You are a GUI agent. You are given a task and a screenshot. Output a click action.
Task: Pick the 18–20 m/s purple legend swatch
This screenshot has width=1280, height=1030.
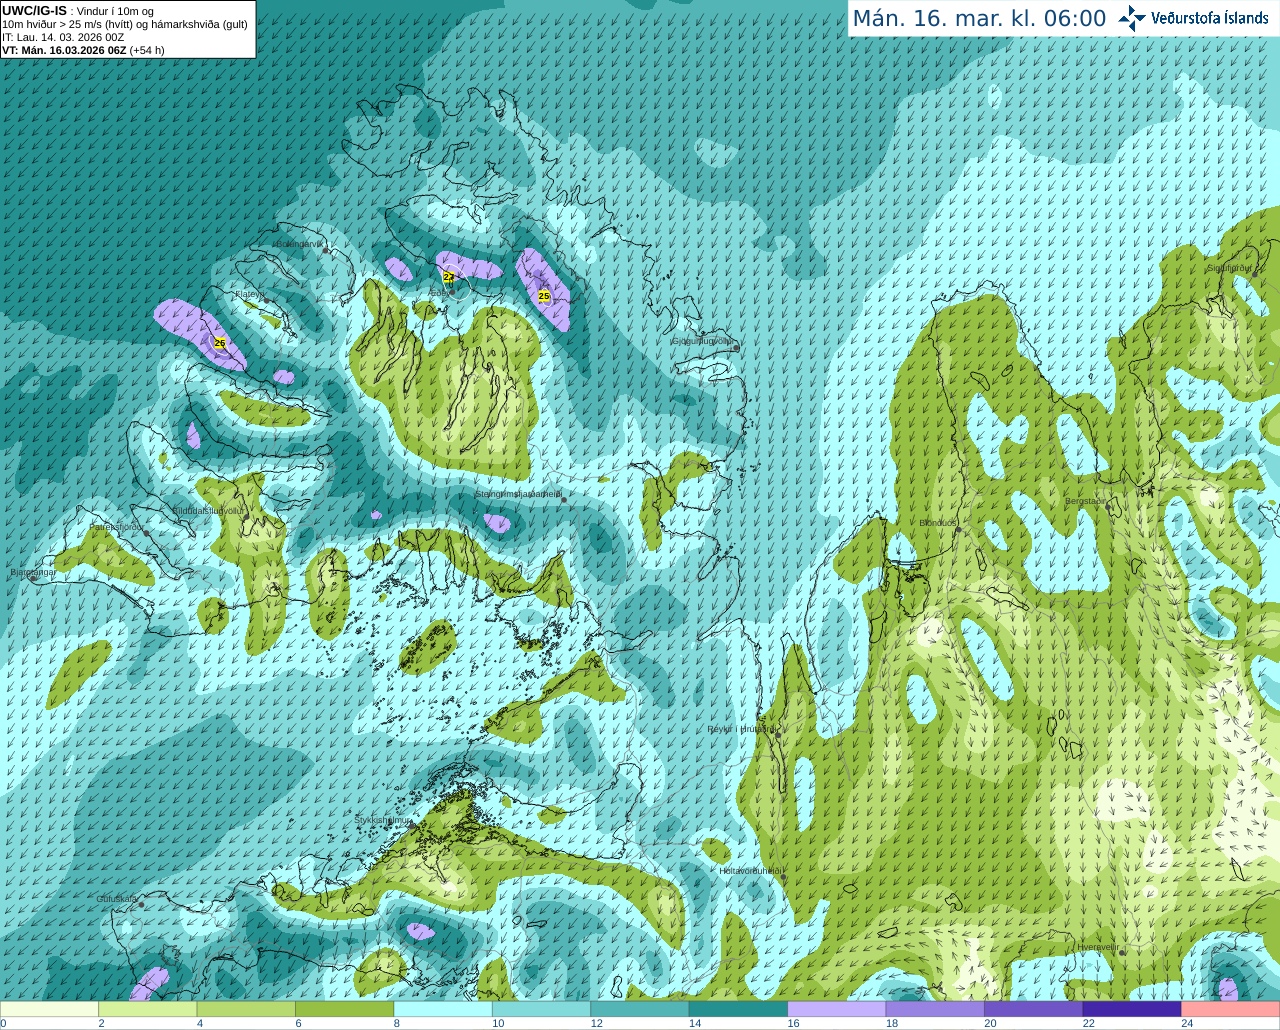click(935, 1009)
